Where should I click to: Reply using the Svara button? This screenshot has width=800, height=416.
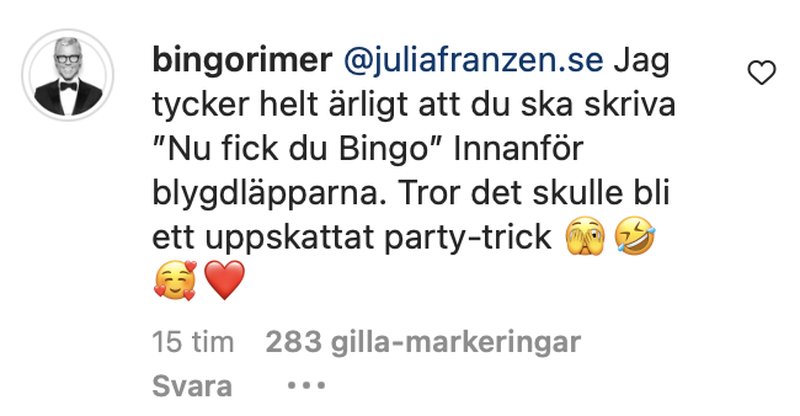[192, 386]
